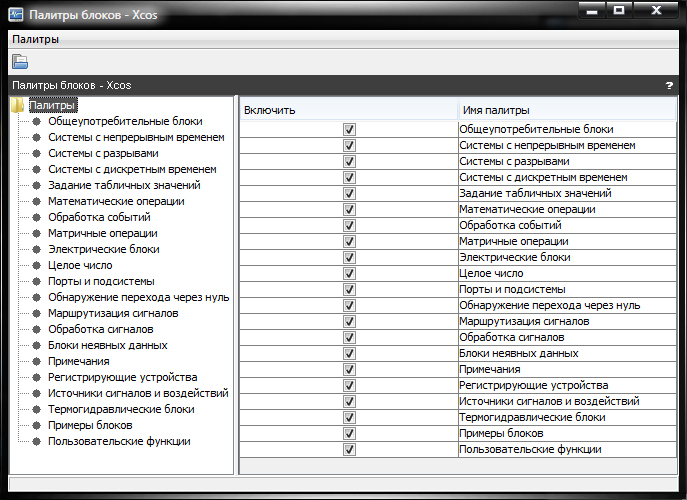The width and height of the screenshot is (687, 500).
Task: Disable Электрические блоки palette checkbox
Action: (349, 257)
